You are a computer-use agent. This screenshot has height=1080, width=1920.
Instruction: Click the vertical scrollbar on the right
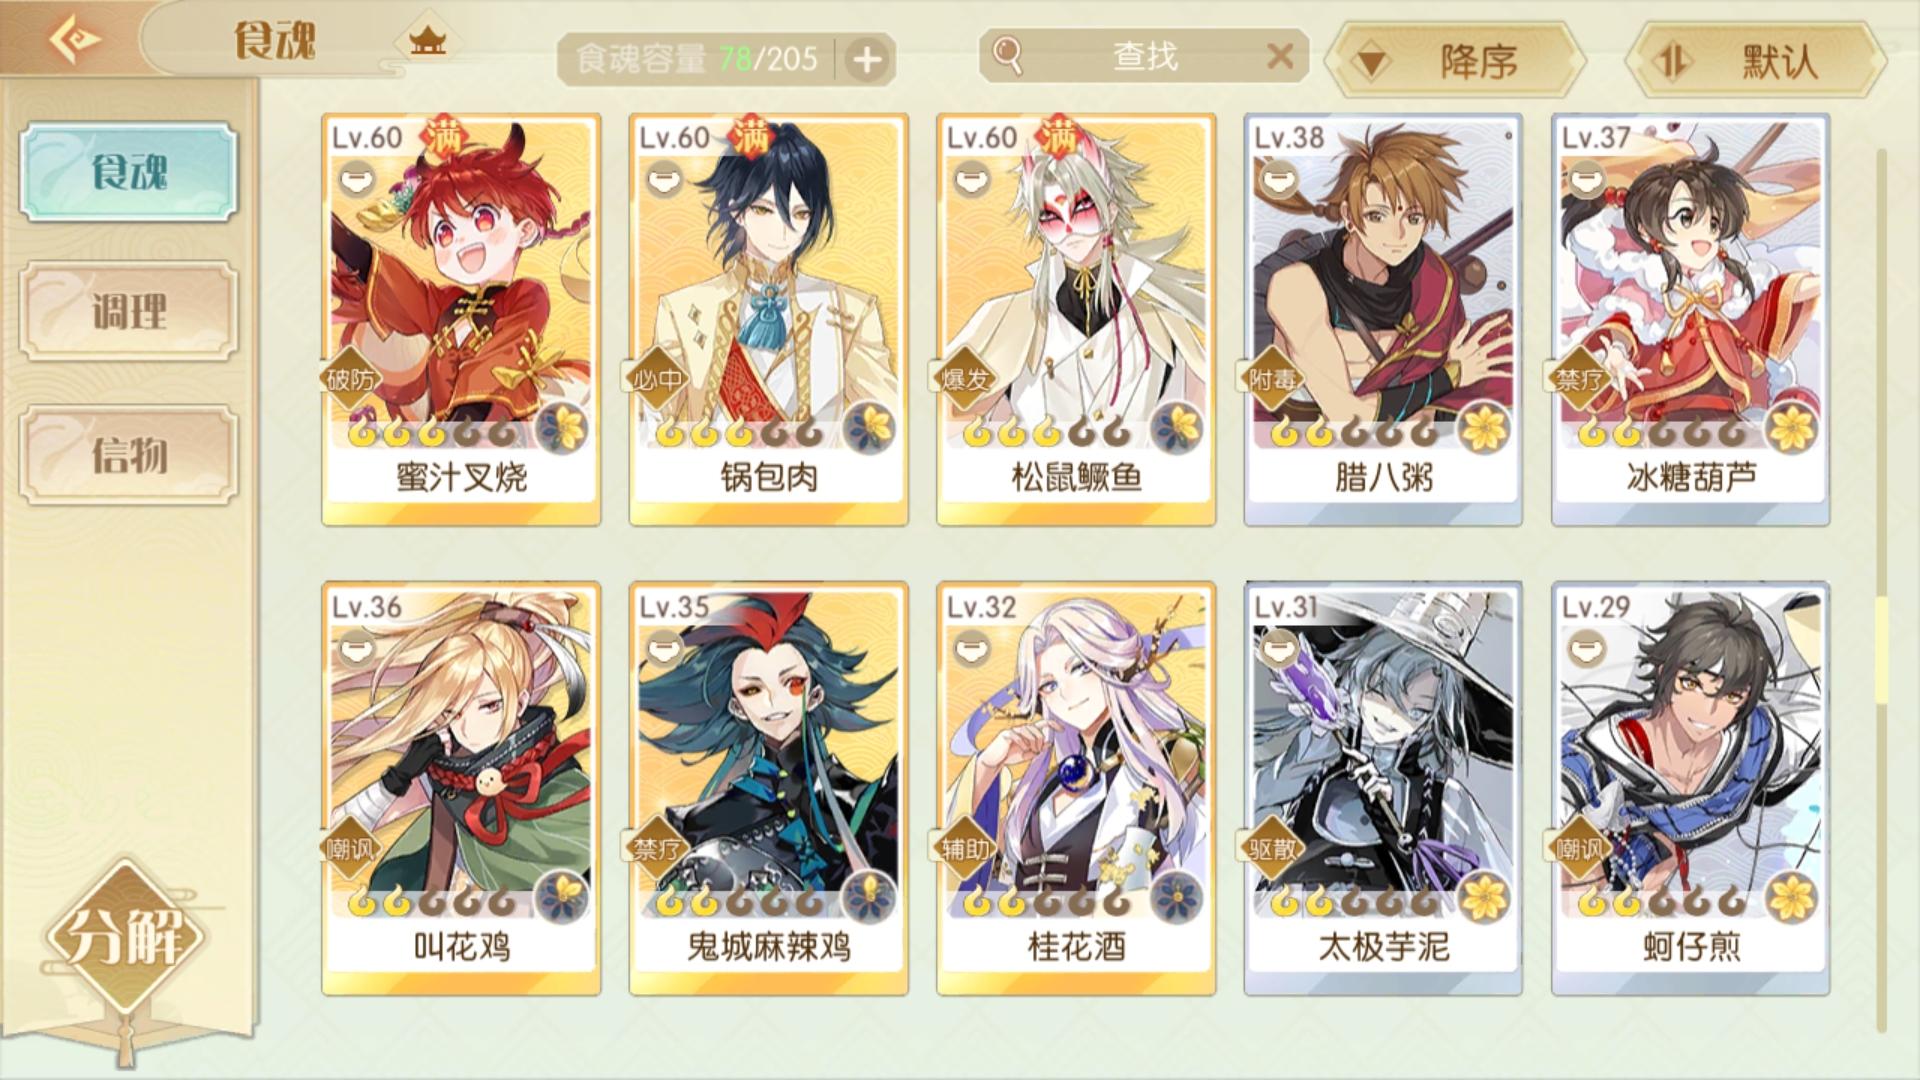1881,590
